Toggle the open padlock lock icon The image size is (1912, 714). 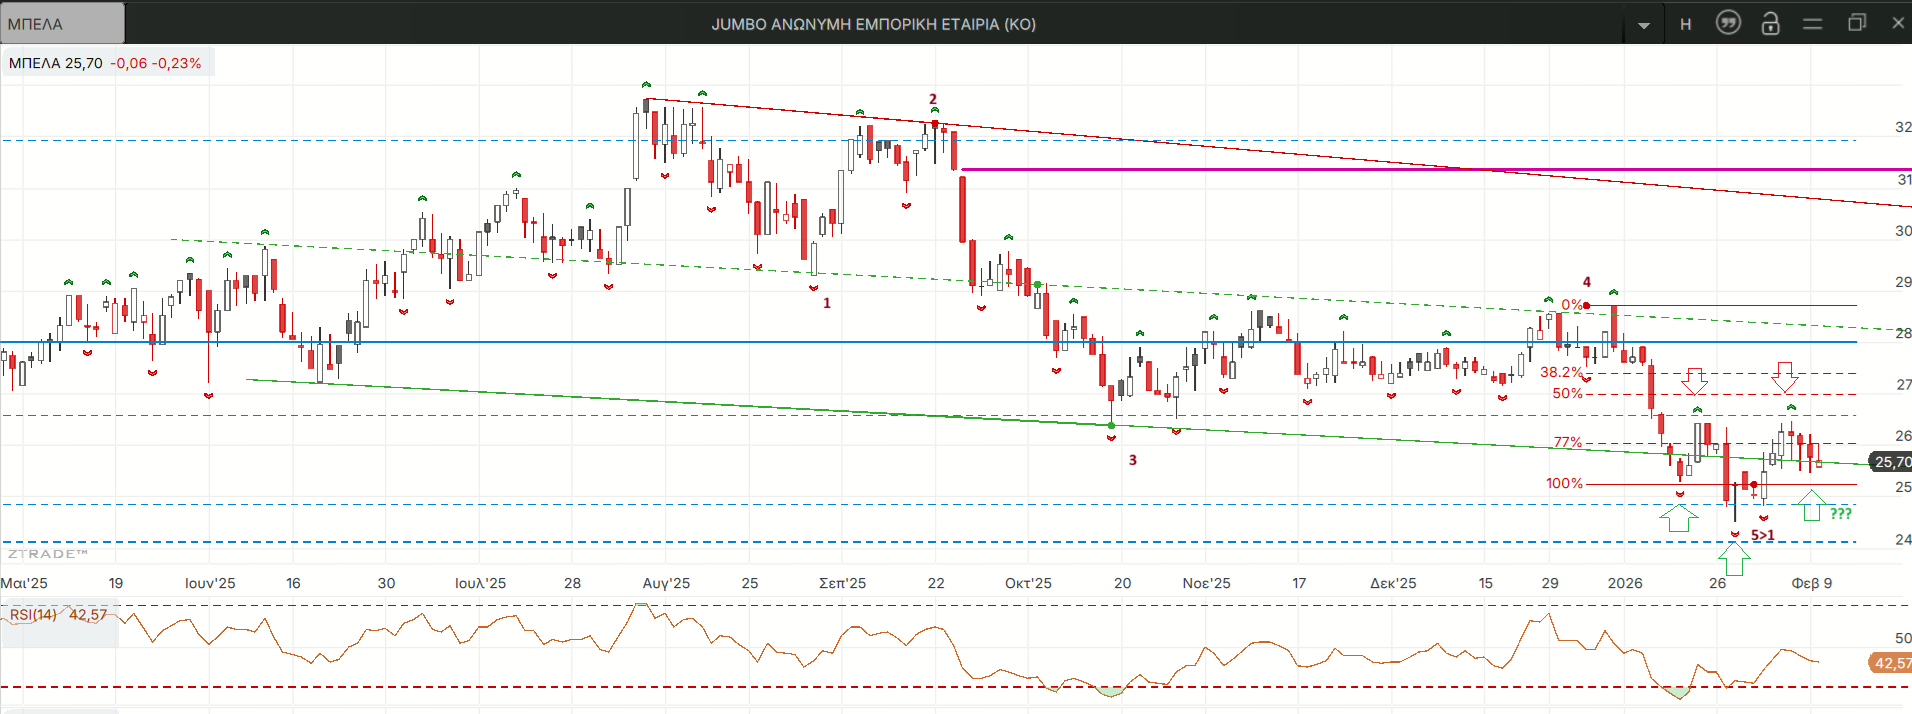pyautogui.click(x=1770, y=23)
